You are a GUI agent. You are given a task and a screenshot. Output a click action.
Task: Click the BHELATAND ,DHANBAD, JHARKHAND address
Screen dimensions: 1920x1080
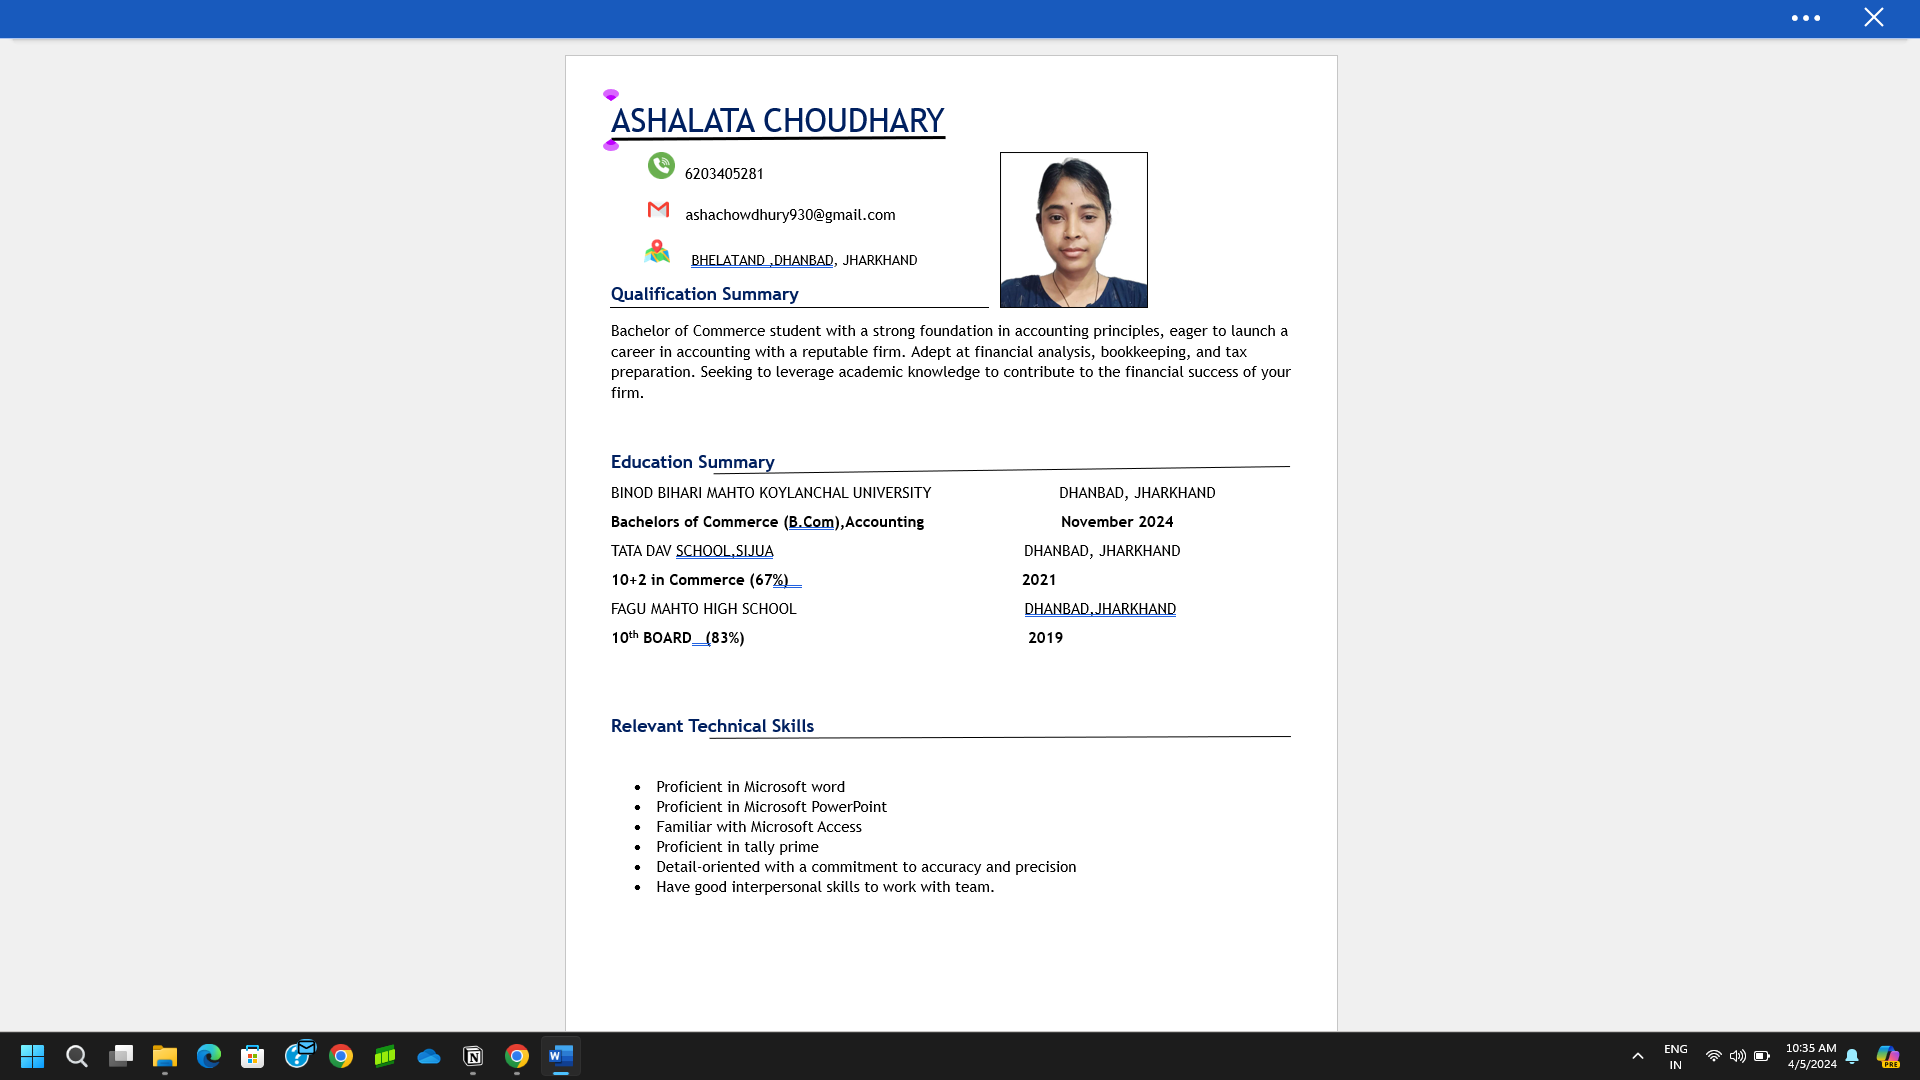click(x=804, y=260)
